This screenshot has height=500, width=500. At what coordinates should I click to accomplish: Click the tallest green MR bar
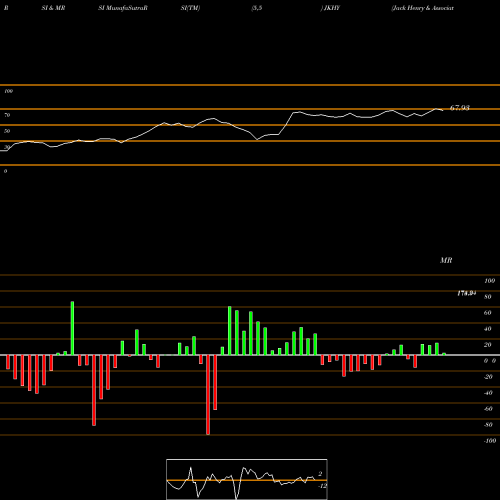72,328
